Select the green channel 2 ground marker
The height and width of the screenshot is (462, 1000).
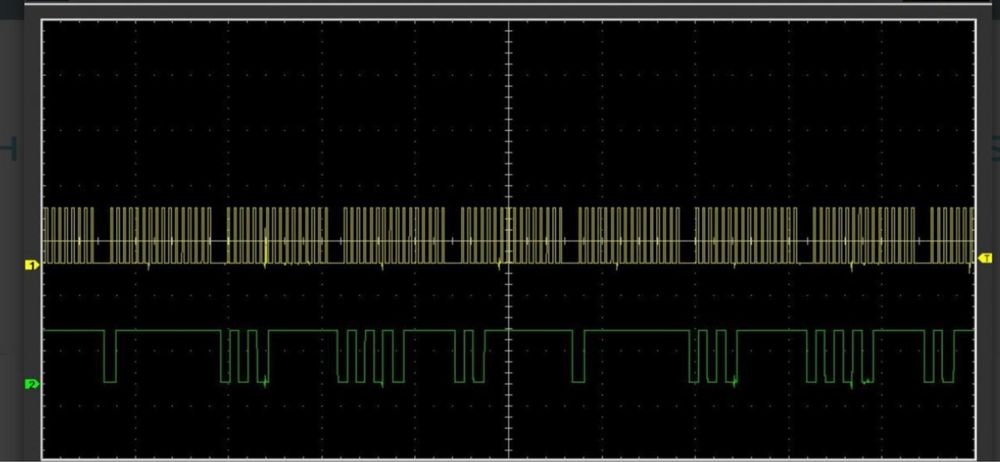tap(32, 384)
